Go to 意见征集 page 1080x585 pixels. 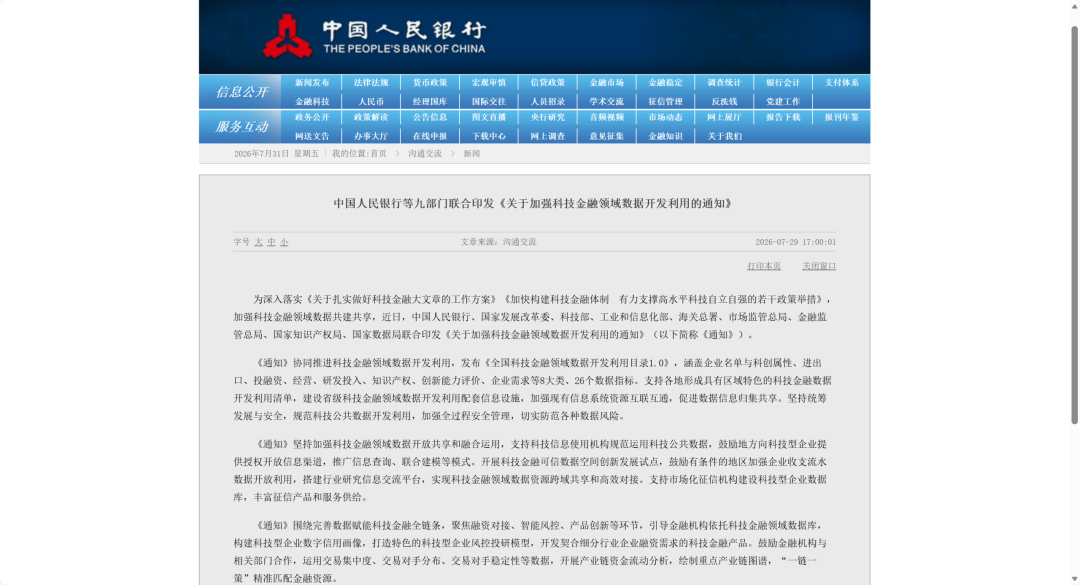(607, 136)
